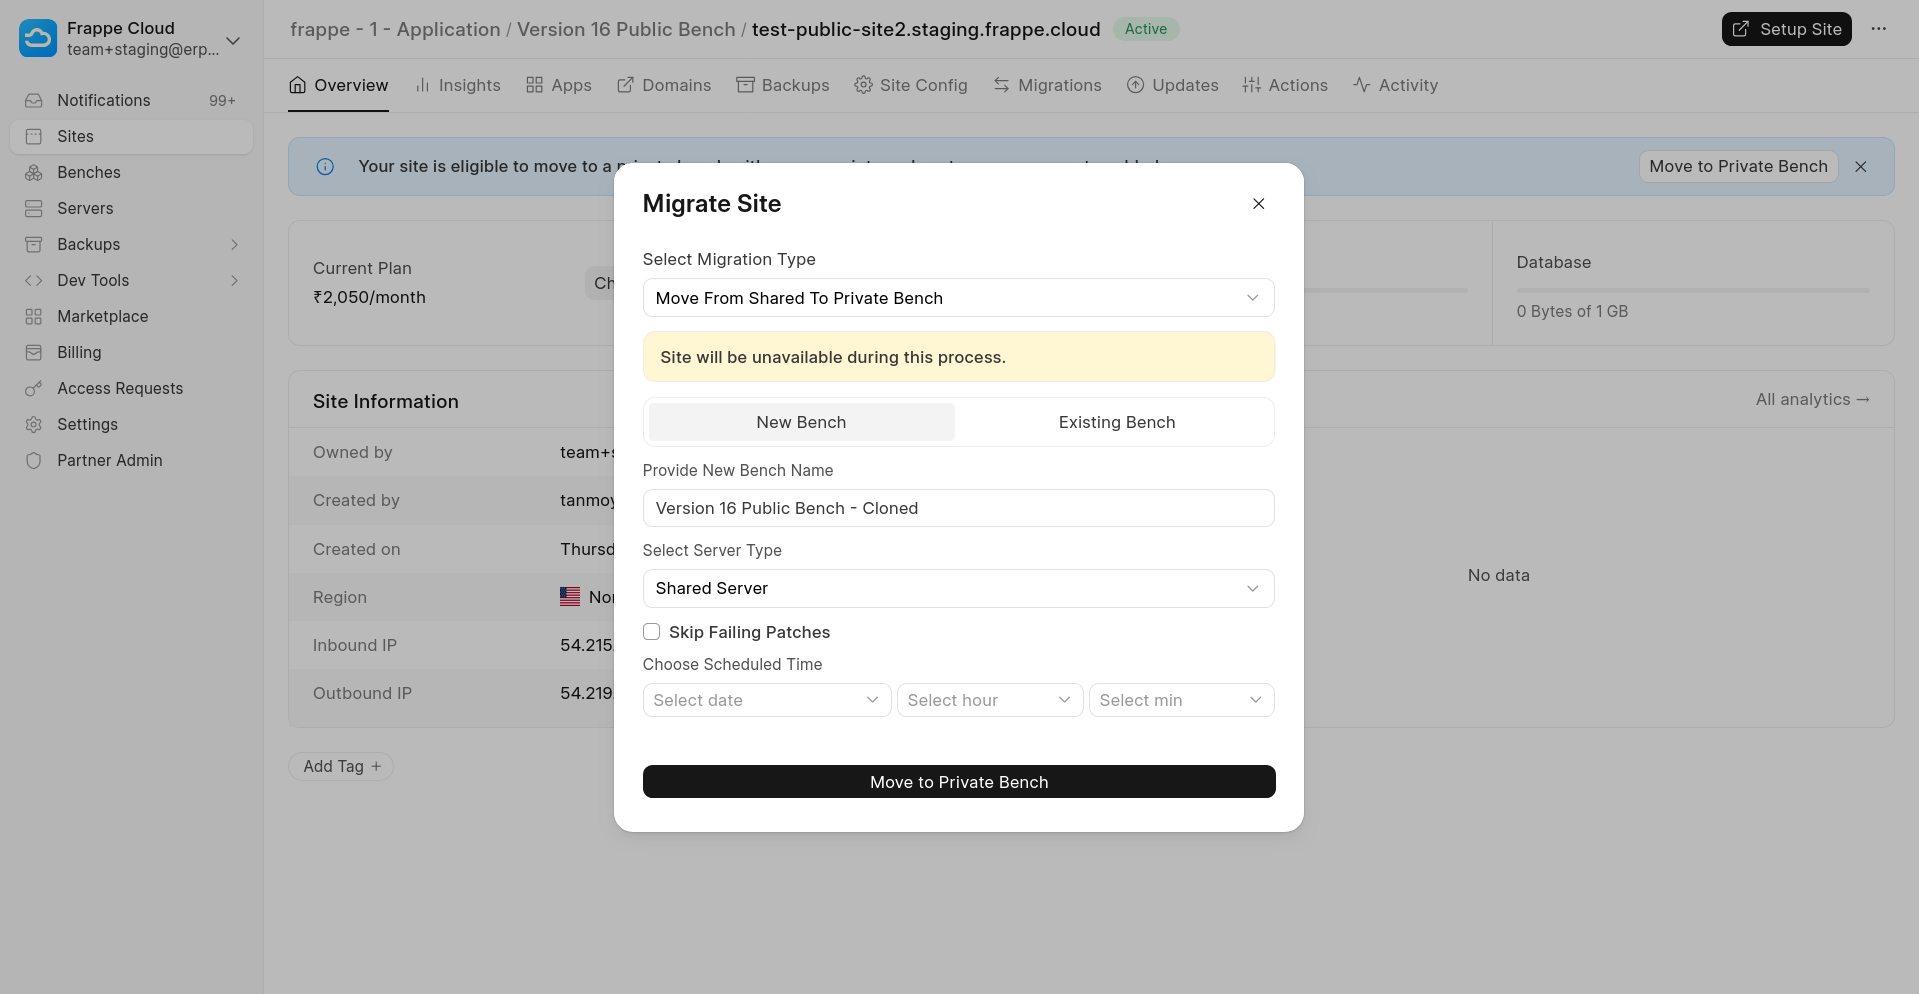Click the Benches icon in sidebar
This screenshot has width=1920, height=994.
click(34, 173)
